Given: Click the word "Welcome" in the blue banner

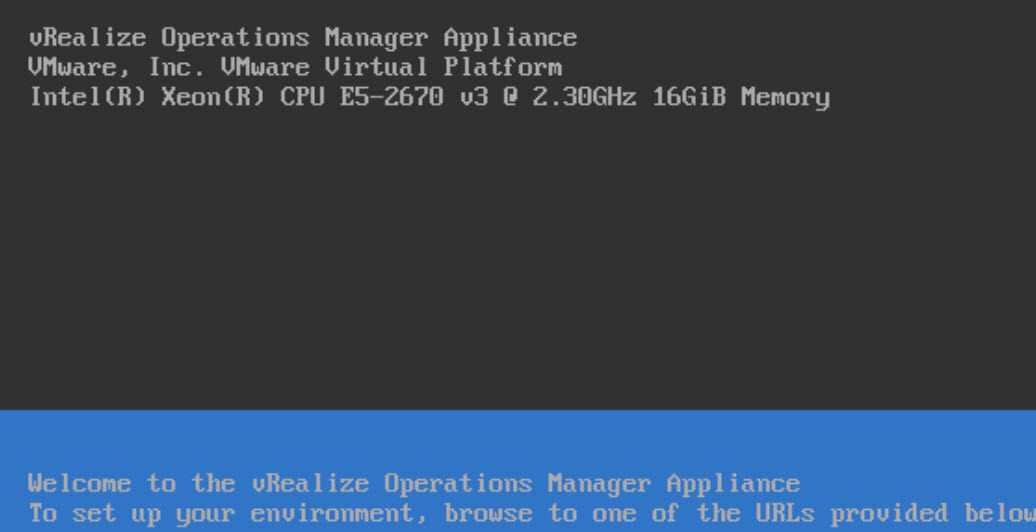Looking at the screenshot, I should click(x=80, y=484).
